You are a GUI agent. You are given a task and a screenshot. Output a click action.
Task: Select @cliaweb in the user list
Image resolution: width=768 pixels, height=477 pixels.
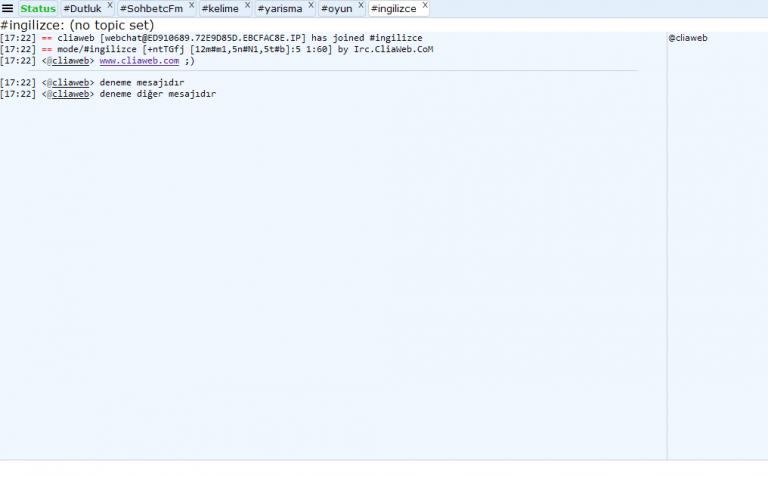pos(692,38)
